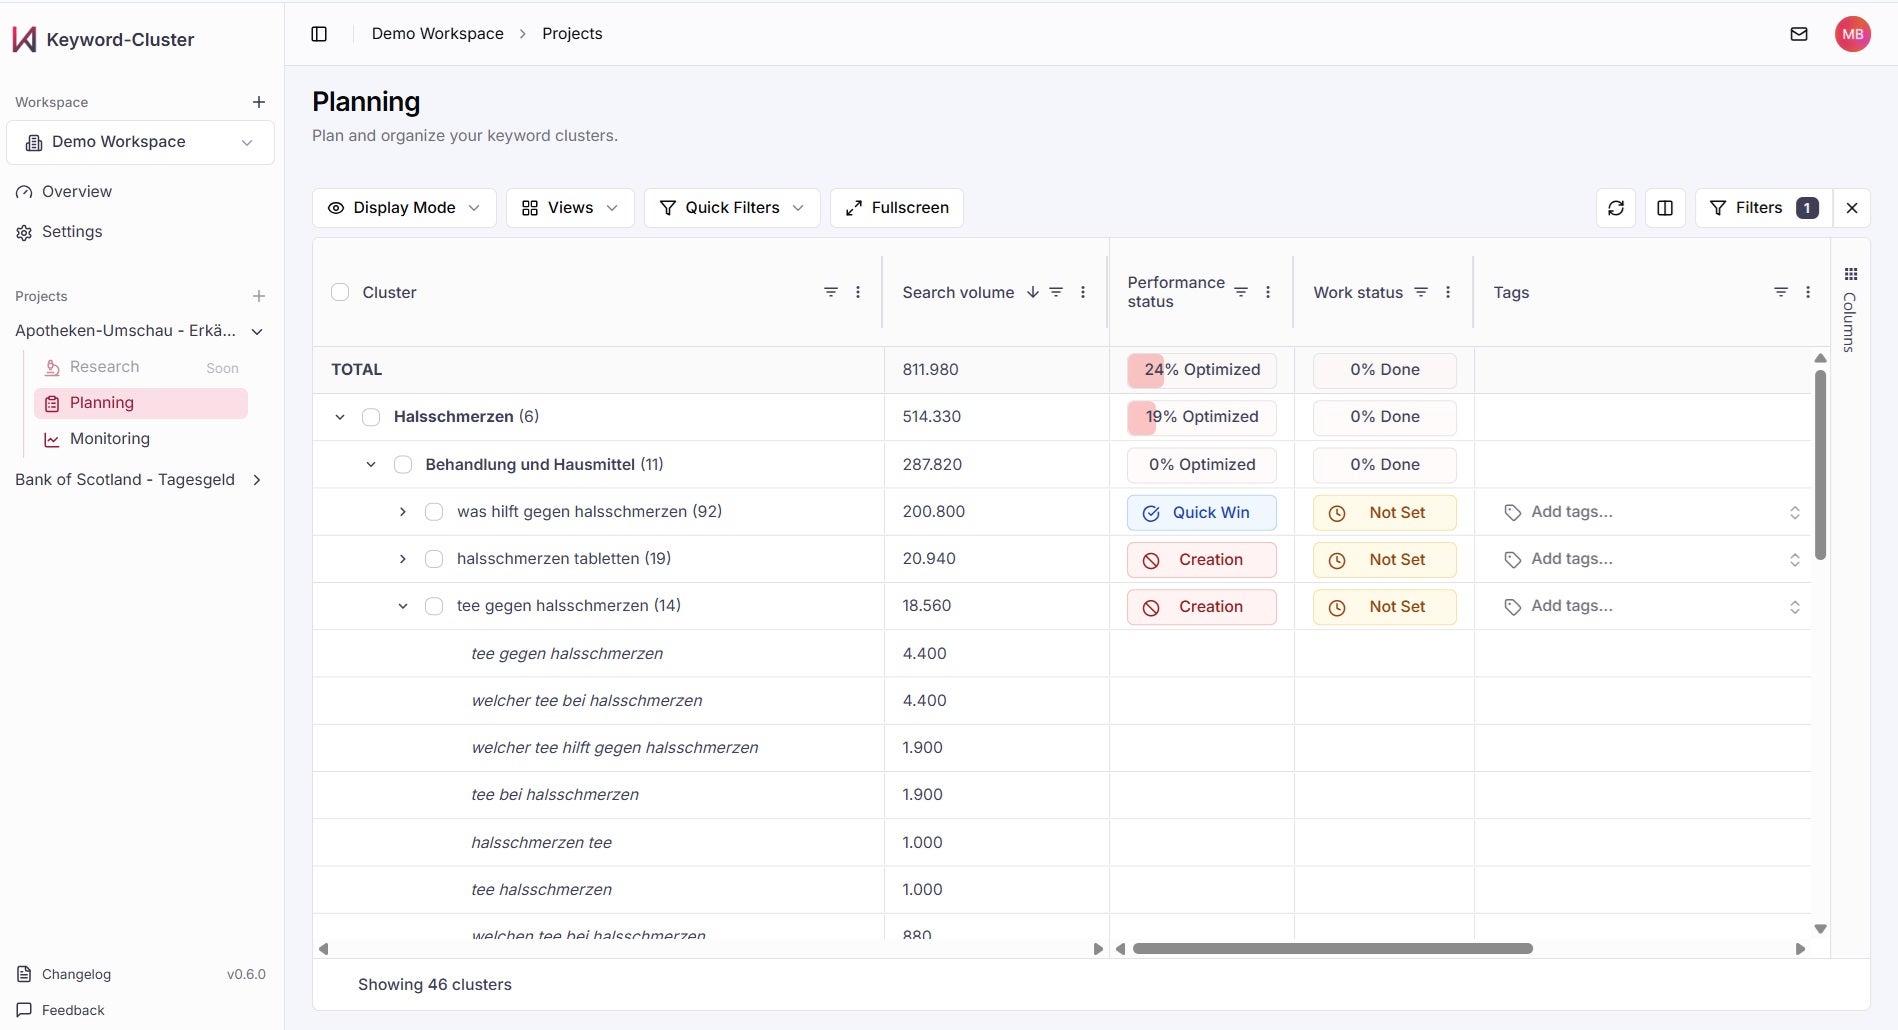
Task: Click the Fullscreen button
Action: pyautogui.click(x=896, y=208)
